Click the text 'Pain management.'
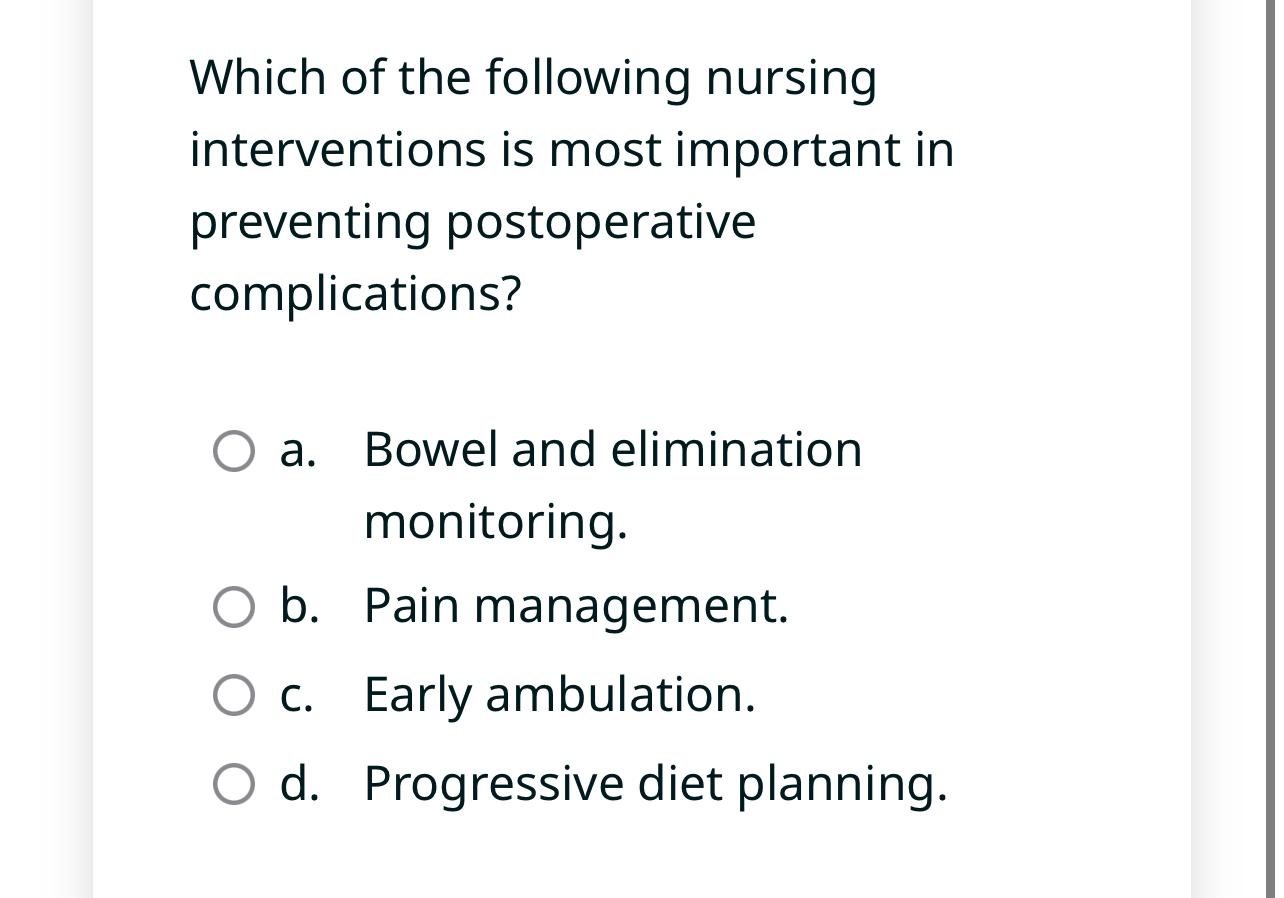Viewport: 1284px width, 898px height. point(576,606)
